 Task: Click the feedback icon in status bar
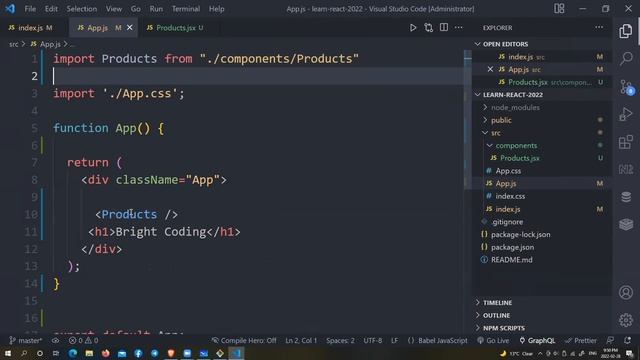coord(610,340)
